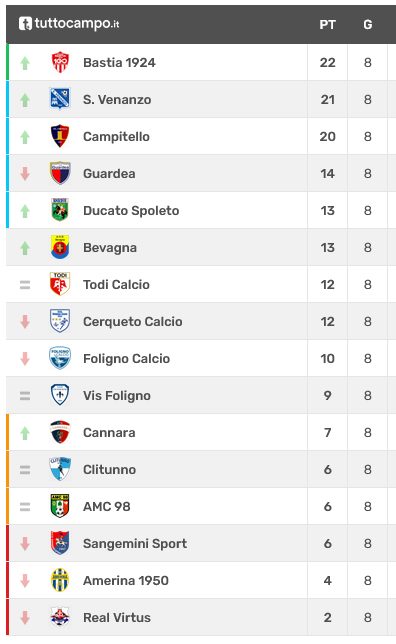Image resolution: width=396 pixels, height=644 pixels.
Task: Click Bastia 1924 points value 22
Action: pyautogui.click(x=327, y=62)
